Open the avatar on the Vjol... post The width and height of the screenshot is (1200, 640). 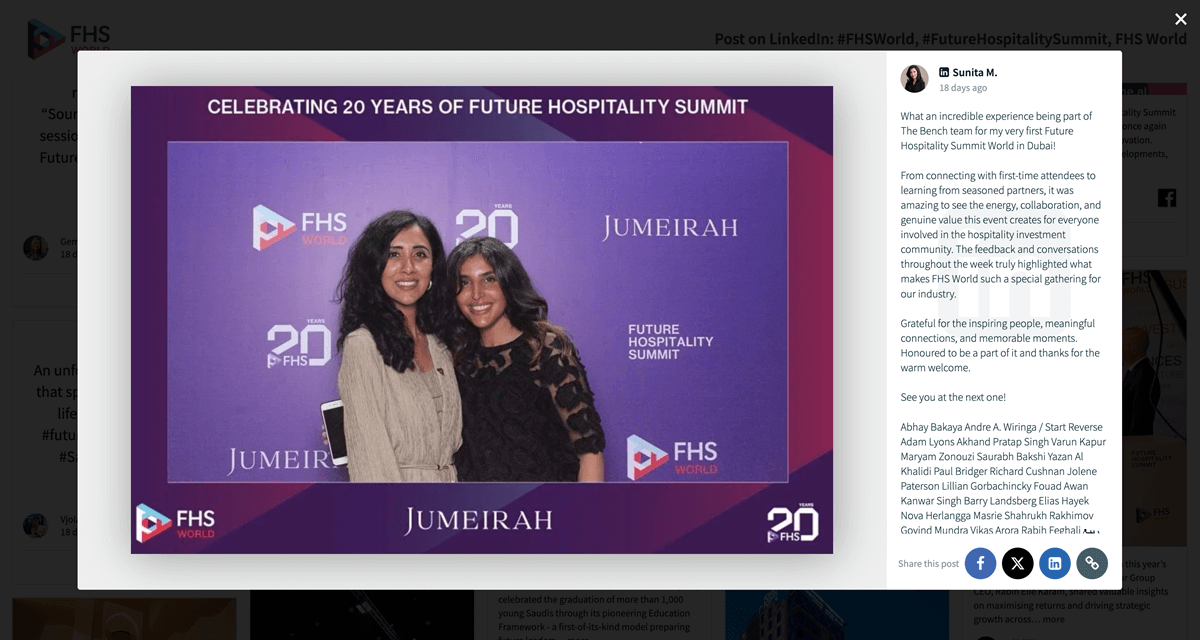coord(36,525)
